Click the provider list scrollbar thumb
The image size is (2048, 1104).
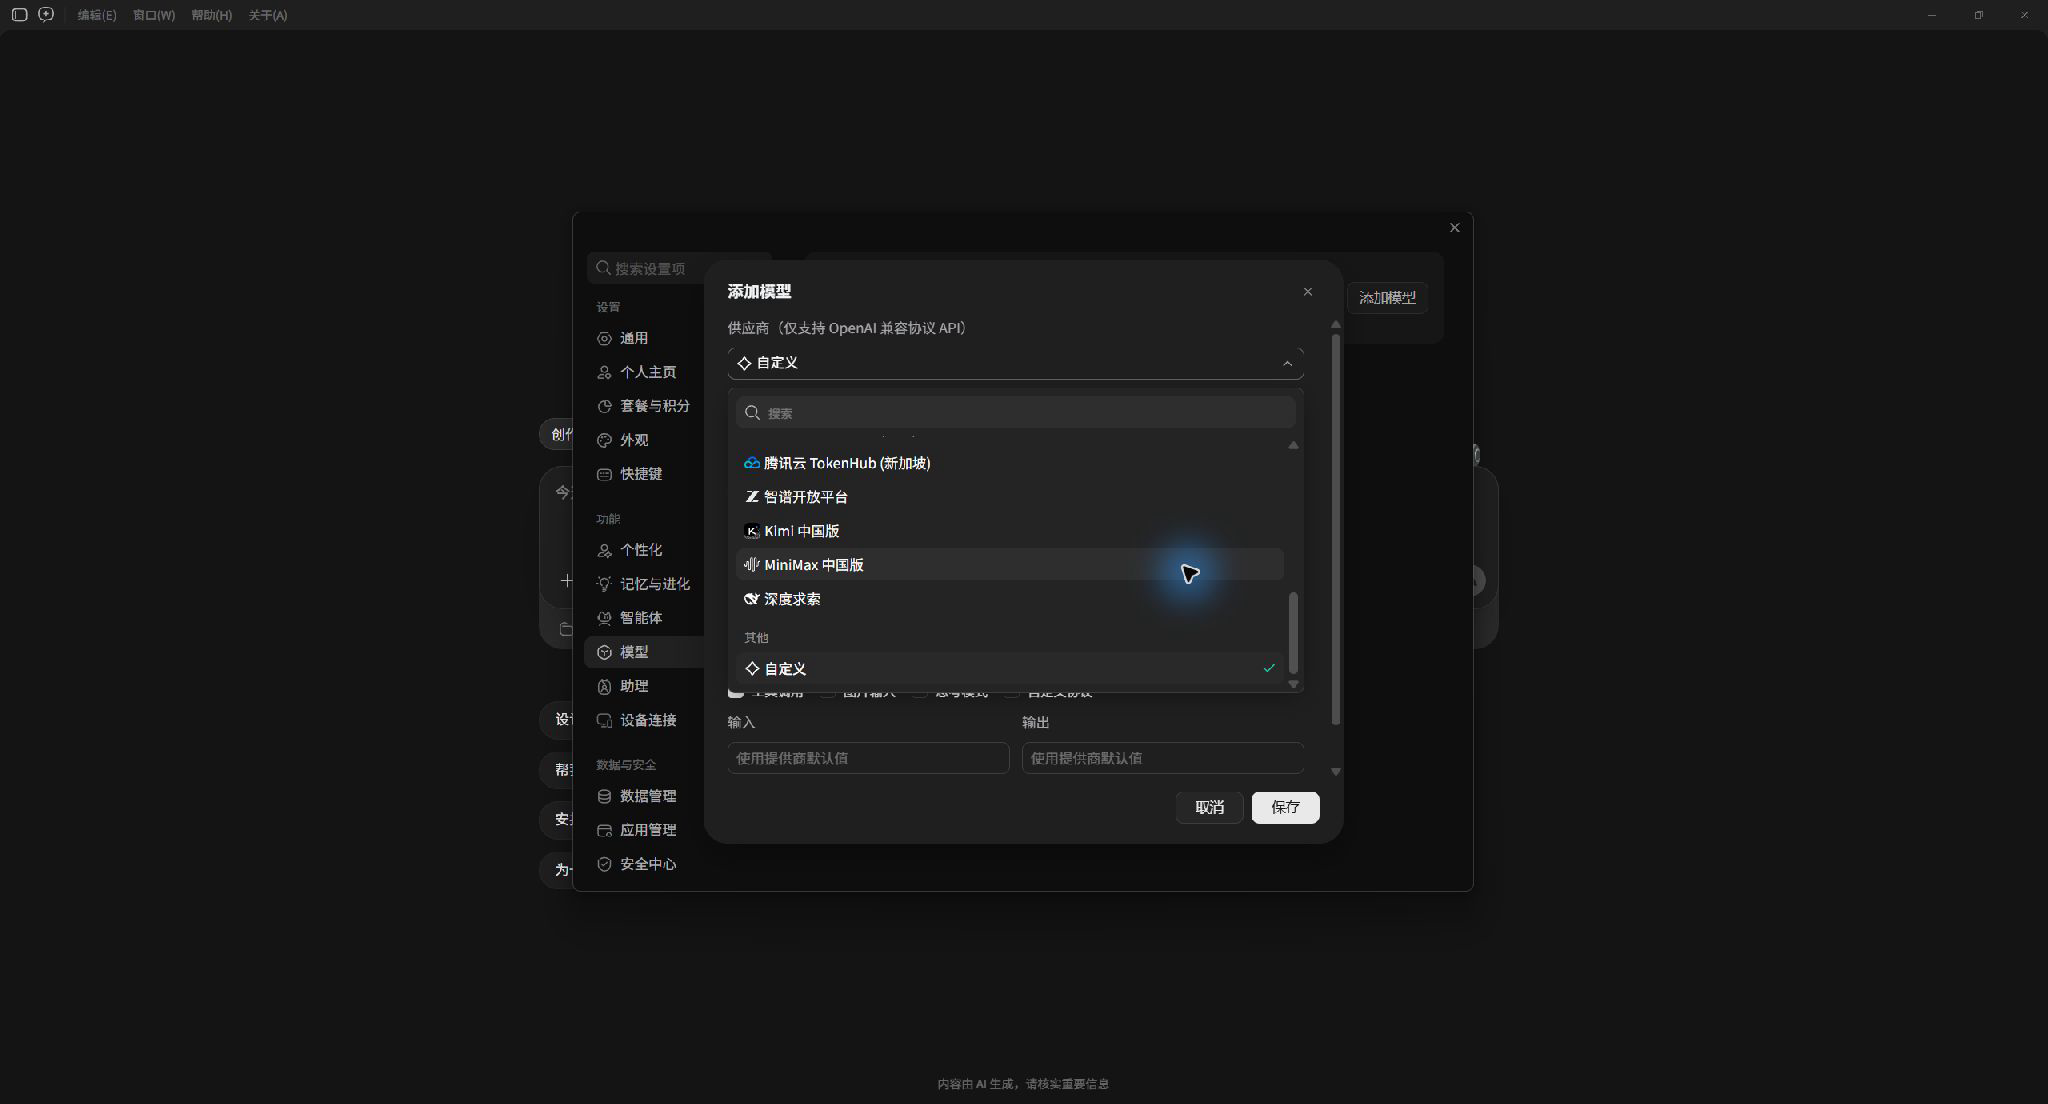pos(1293,632)
